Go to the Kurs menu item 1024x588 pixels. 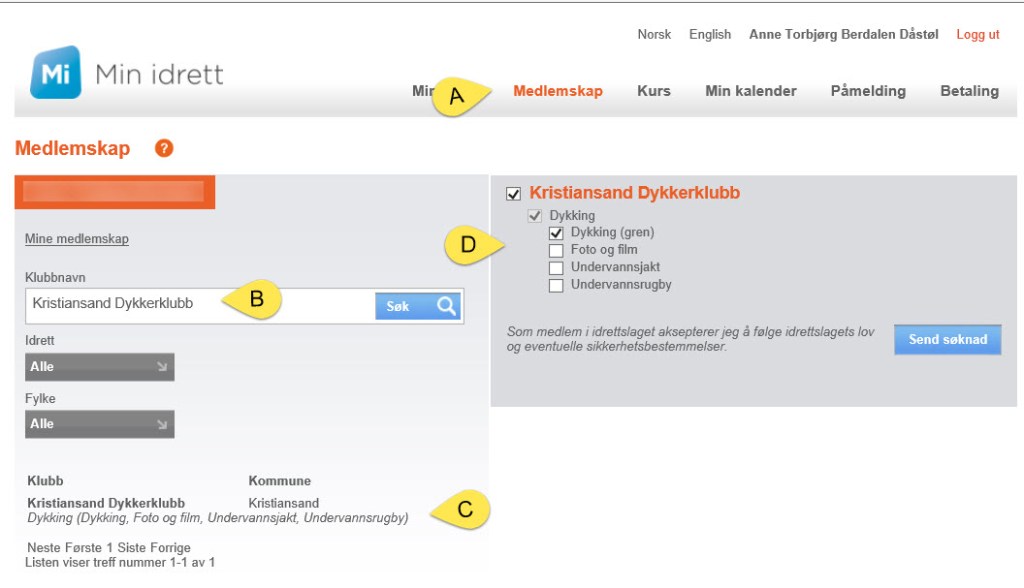tap(654, 91)
